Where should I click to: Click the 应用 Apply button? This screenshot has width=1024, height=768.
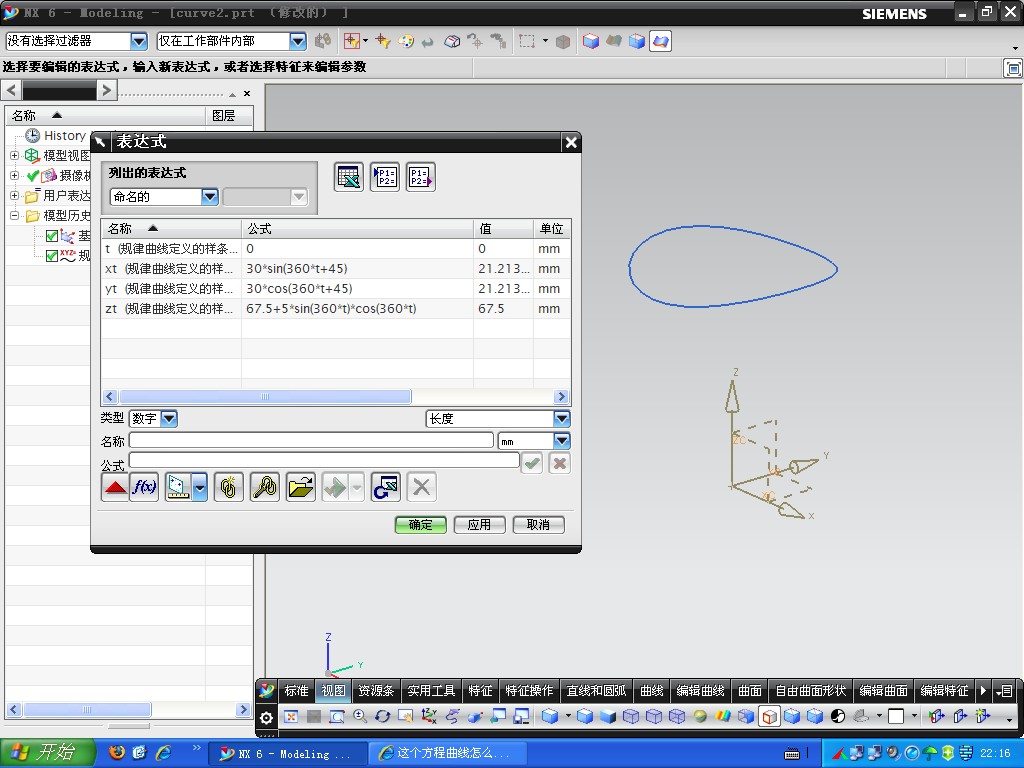click(479, 524)
